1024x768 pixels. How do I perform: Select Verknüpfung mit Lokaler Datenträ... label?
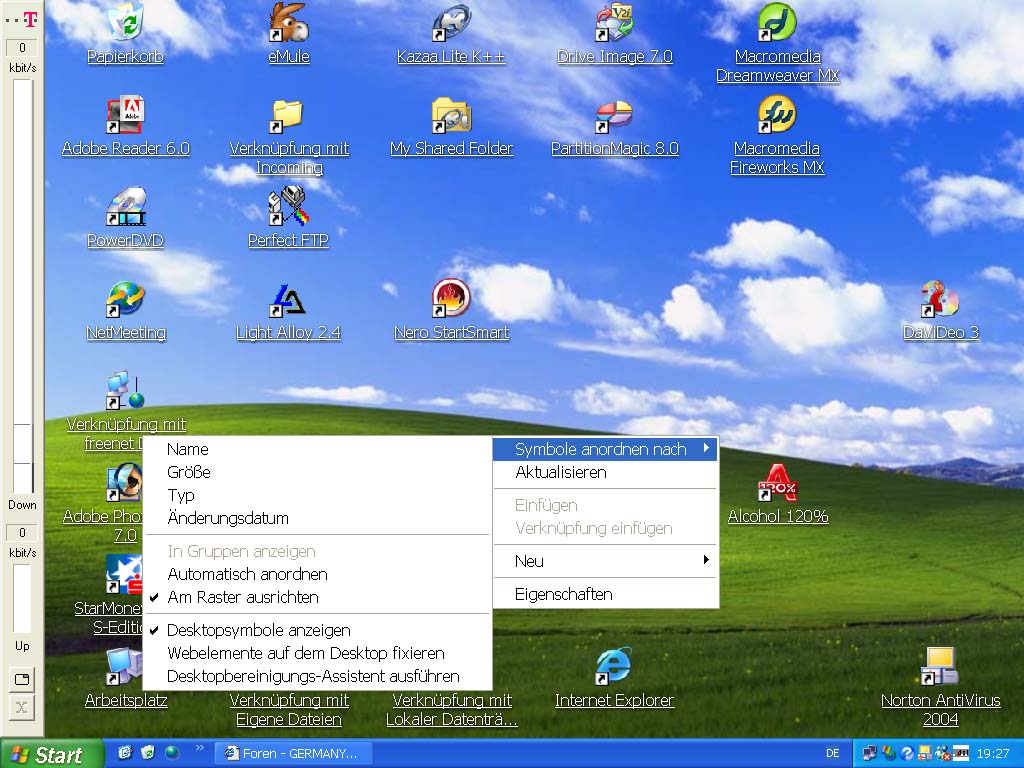tap(451, 710)
